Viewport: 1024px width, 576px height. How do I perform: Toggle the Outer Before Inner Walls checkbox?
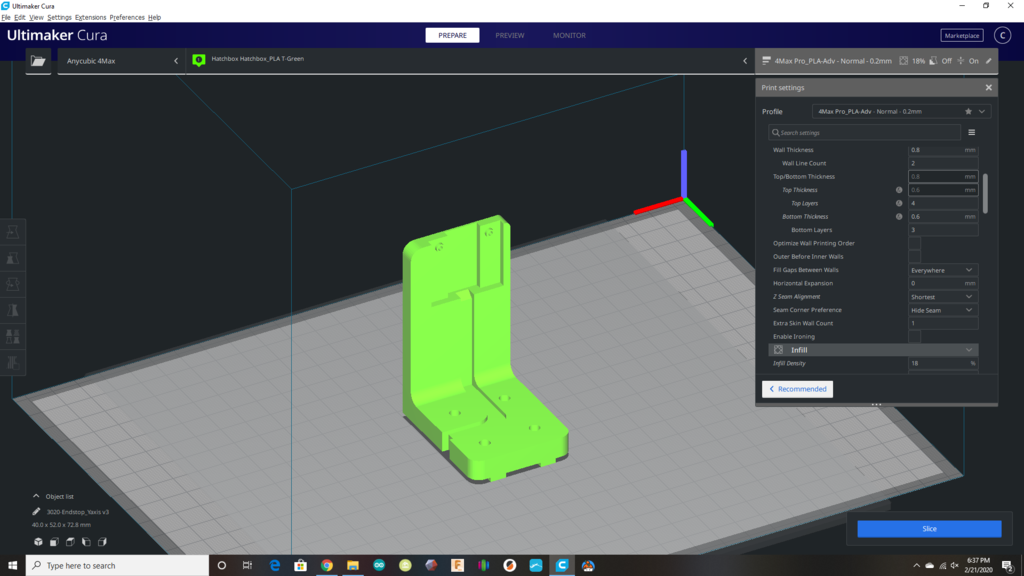[x=914, y=257]
